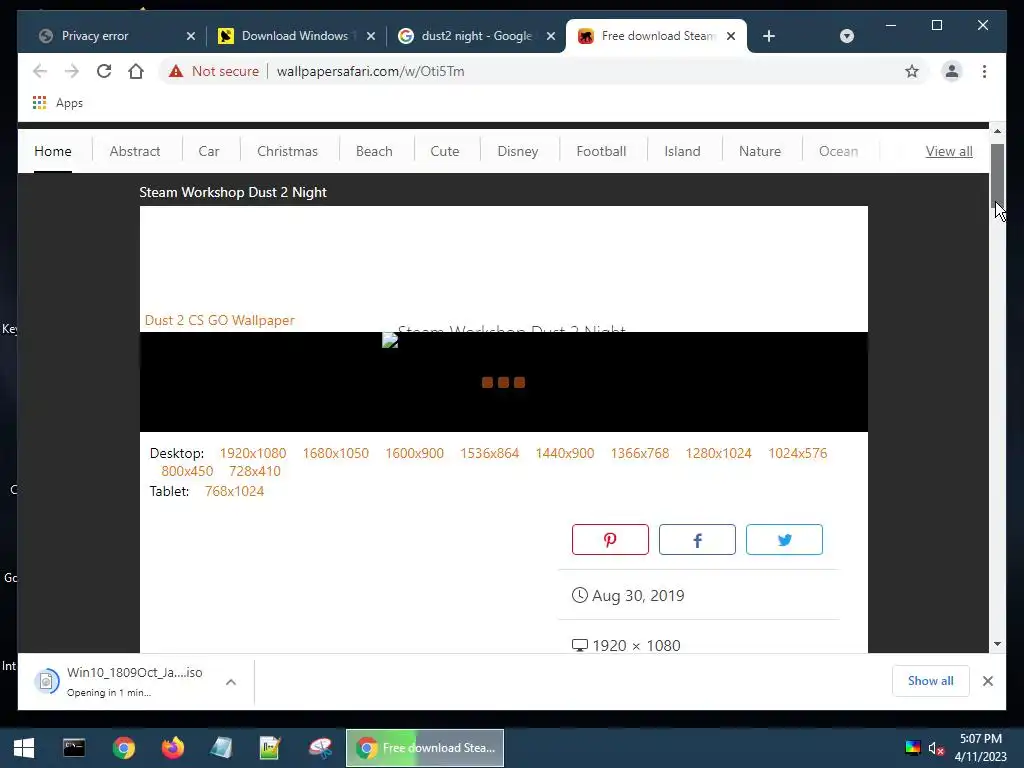Open Firefox from the taskbar
The width and height of the screenshot is (1024, 768).
172,748
